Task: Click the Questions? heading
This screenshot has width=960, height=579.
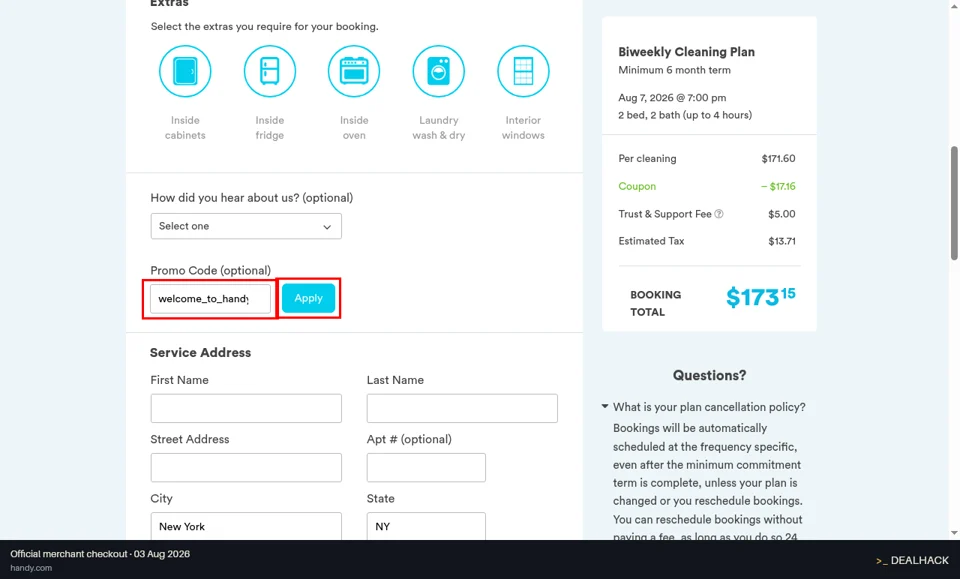Action: pyautogui.click(x=710, y=375)
